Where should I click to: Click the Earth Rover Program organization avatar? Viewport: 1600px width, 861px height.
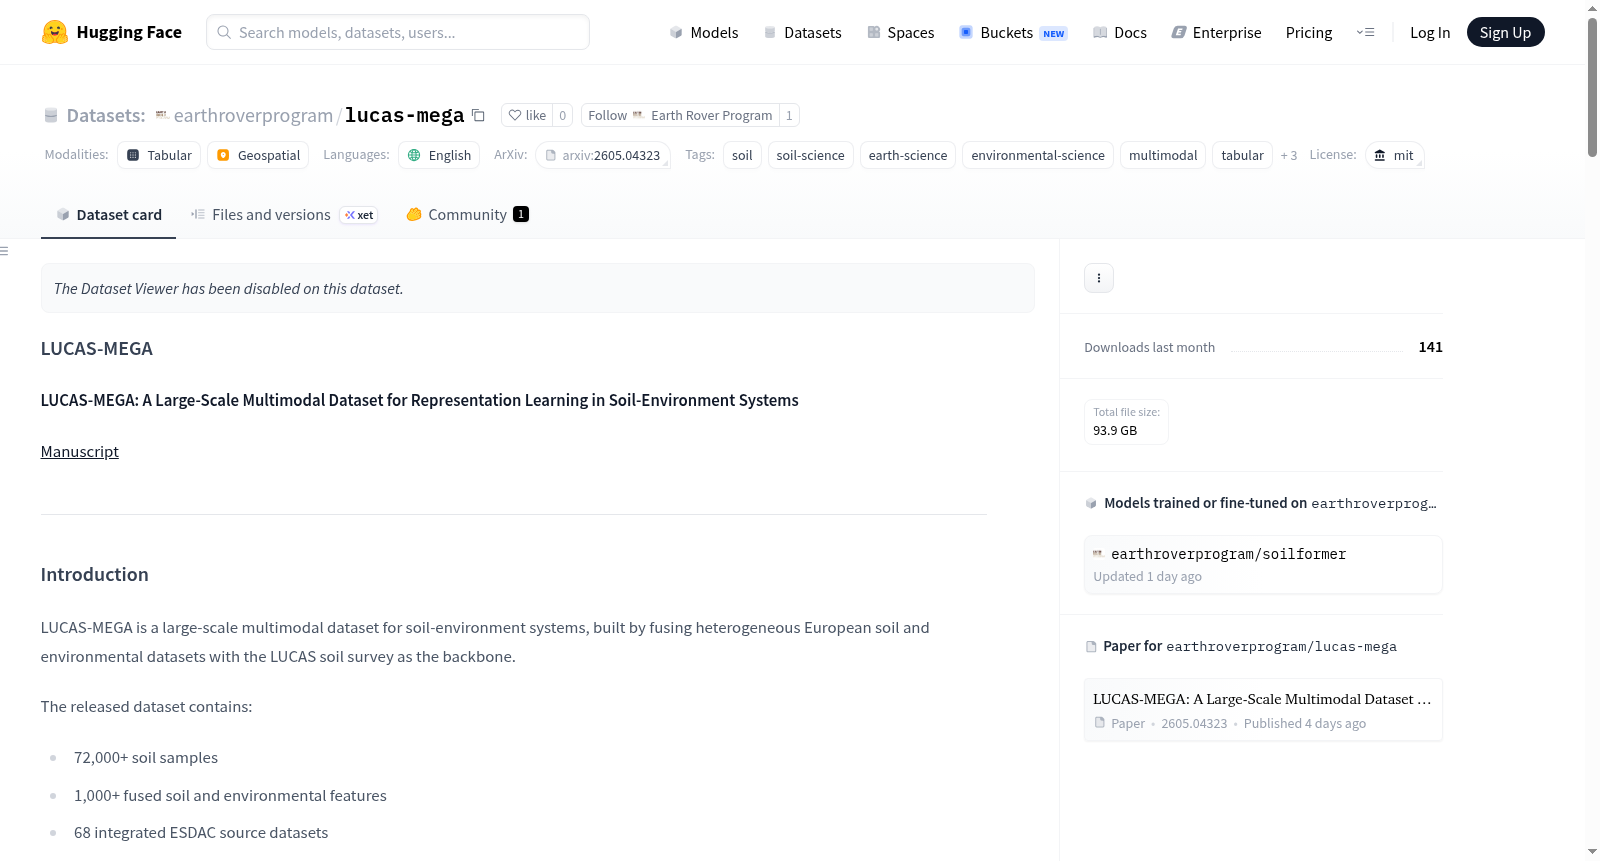[638, 115]
